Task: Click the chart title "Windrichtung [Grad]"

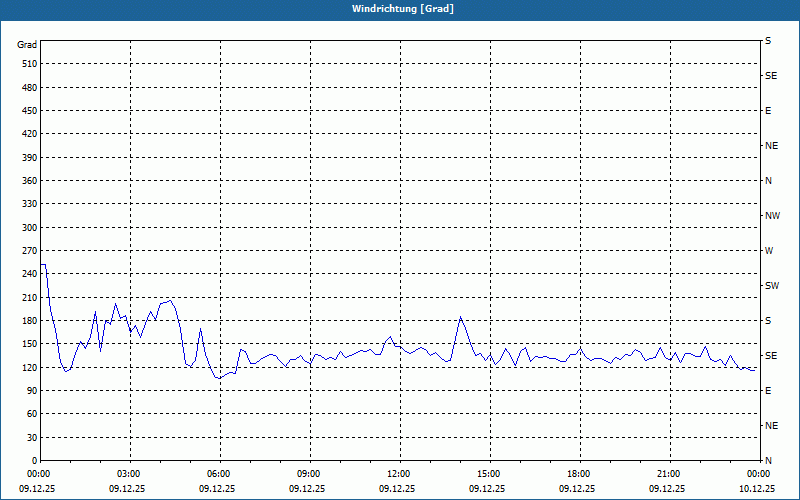Action: click(403, 9)
